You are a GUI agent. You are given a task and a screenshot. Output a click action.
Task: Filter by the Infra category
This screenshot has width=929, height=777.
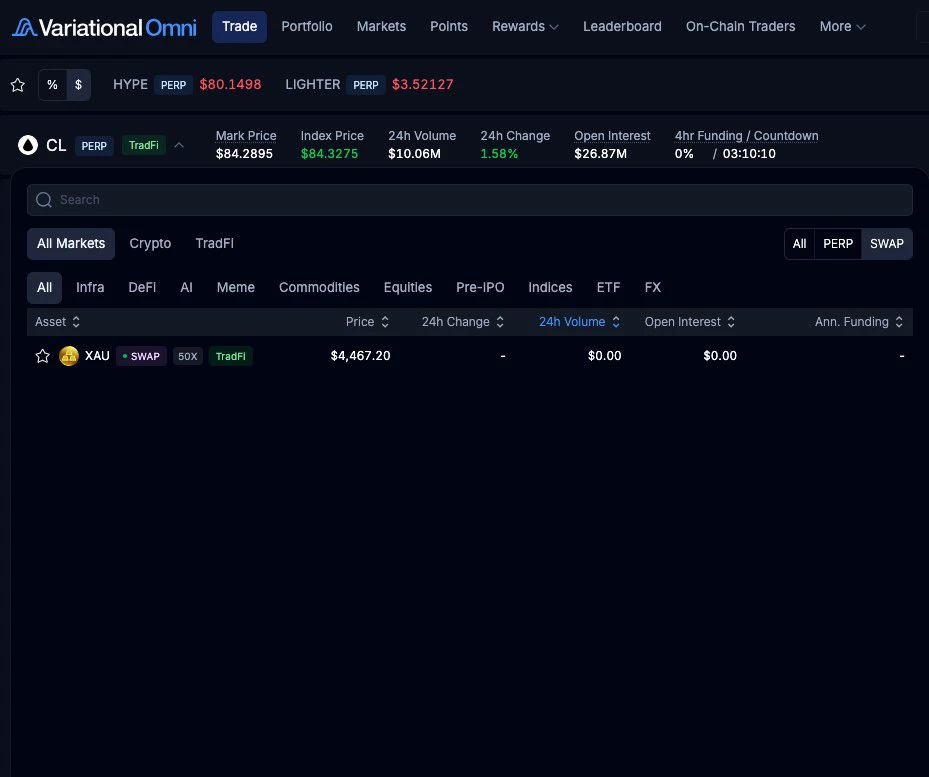(x=90, y=287)
